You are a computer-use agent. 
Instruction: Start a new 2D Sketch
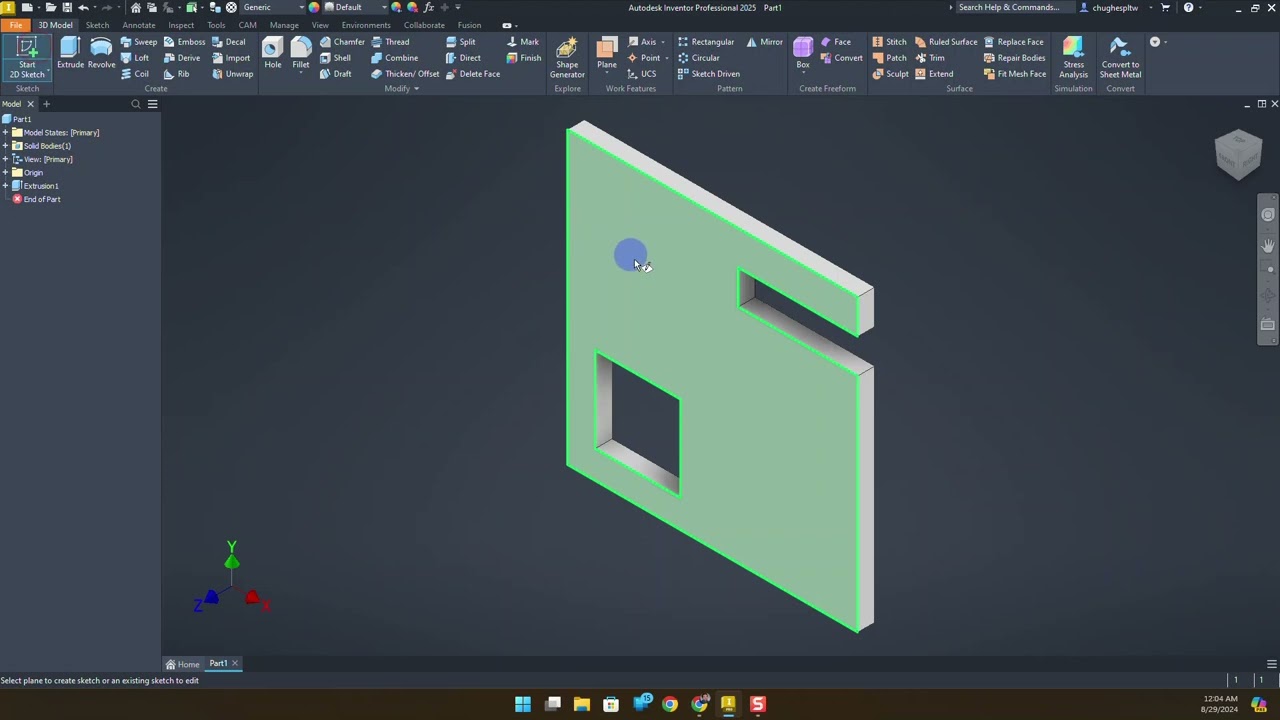click(x=27, y=58)
